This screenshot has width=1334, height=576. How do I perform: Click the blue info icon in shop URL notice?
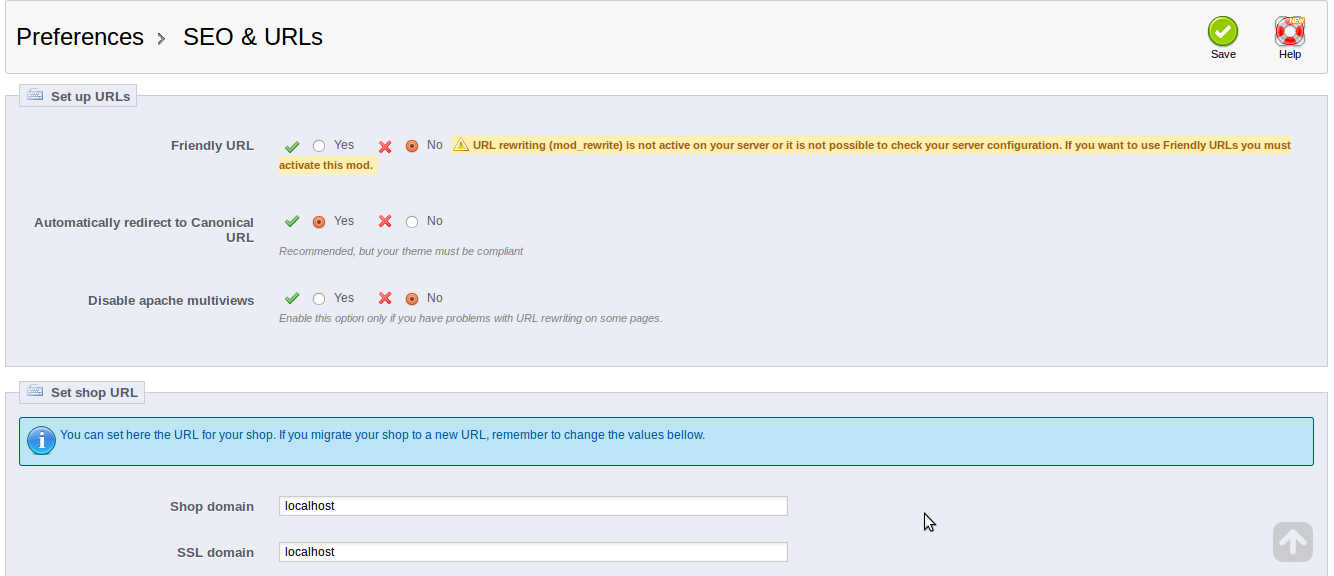(x=41, y=440)
